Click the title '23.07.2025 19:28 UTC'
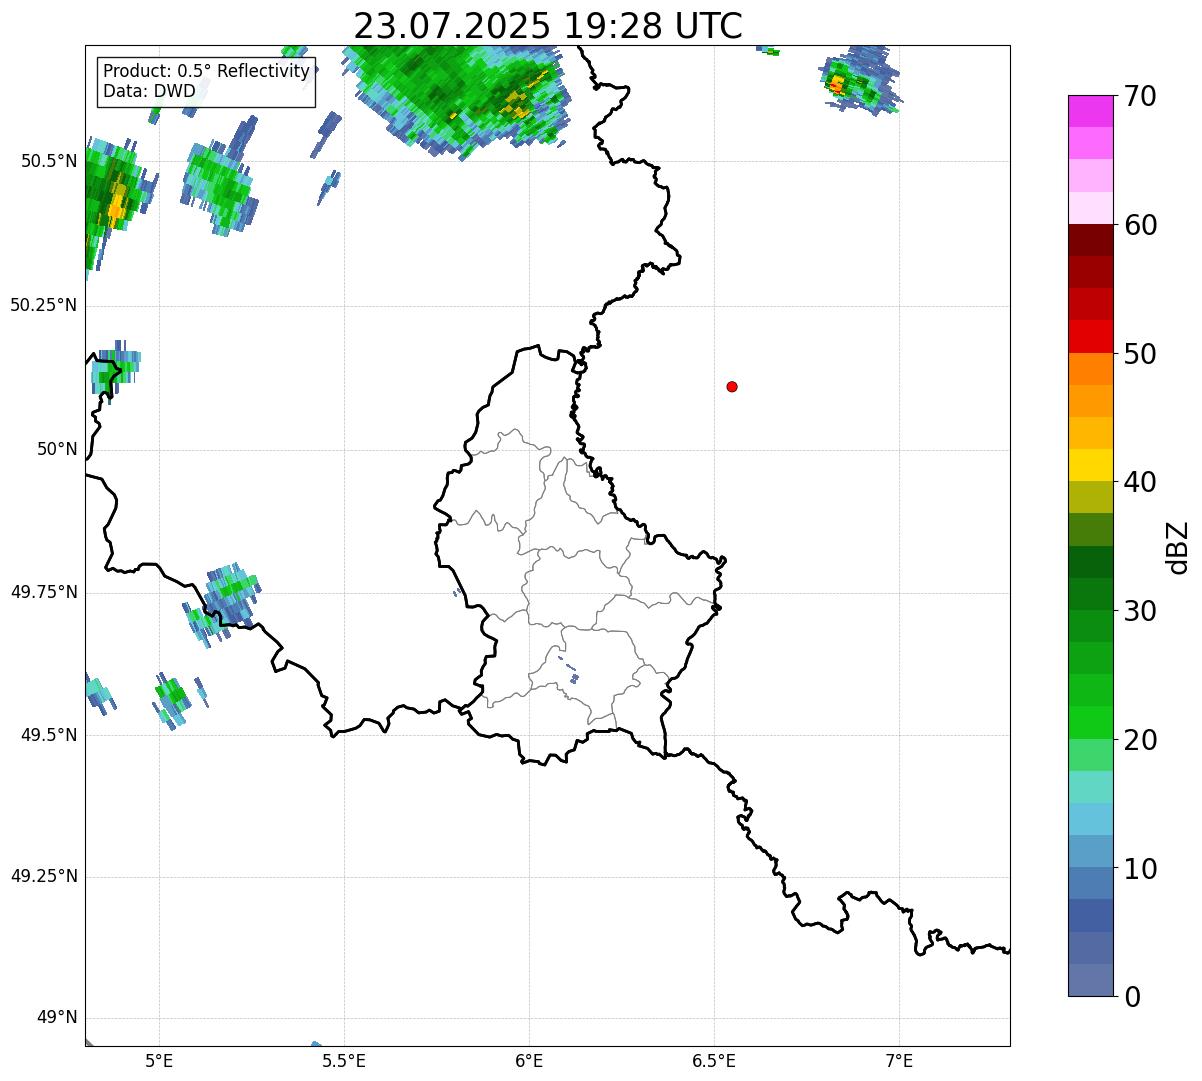 [x=548, y=26]
